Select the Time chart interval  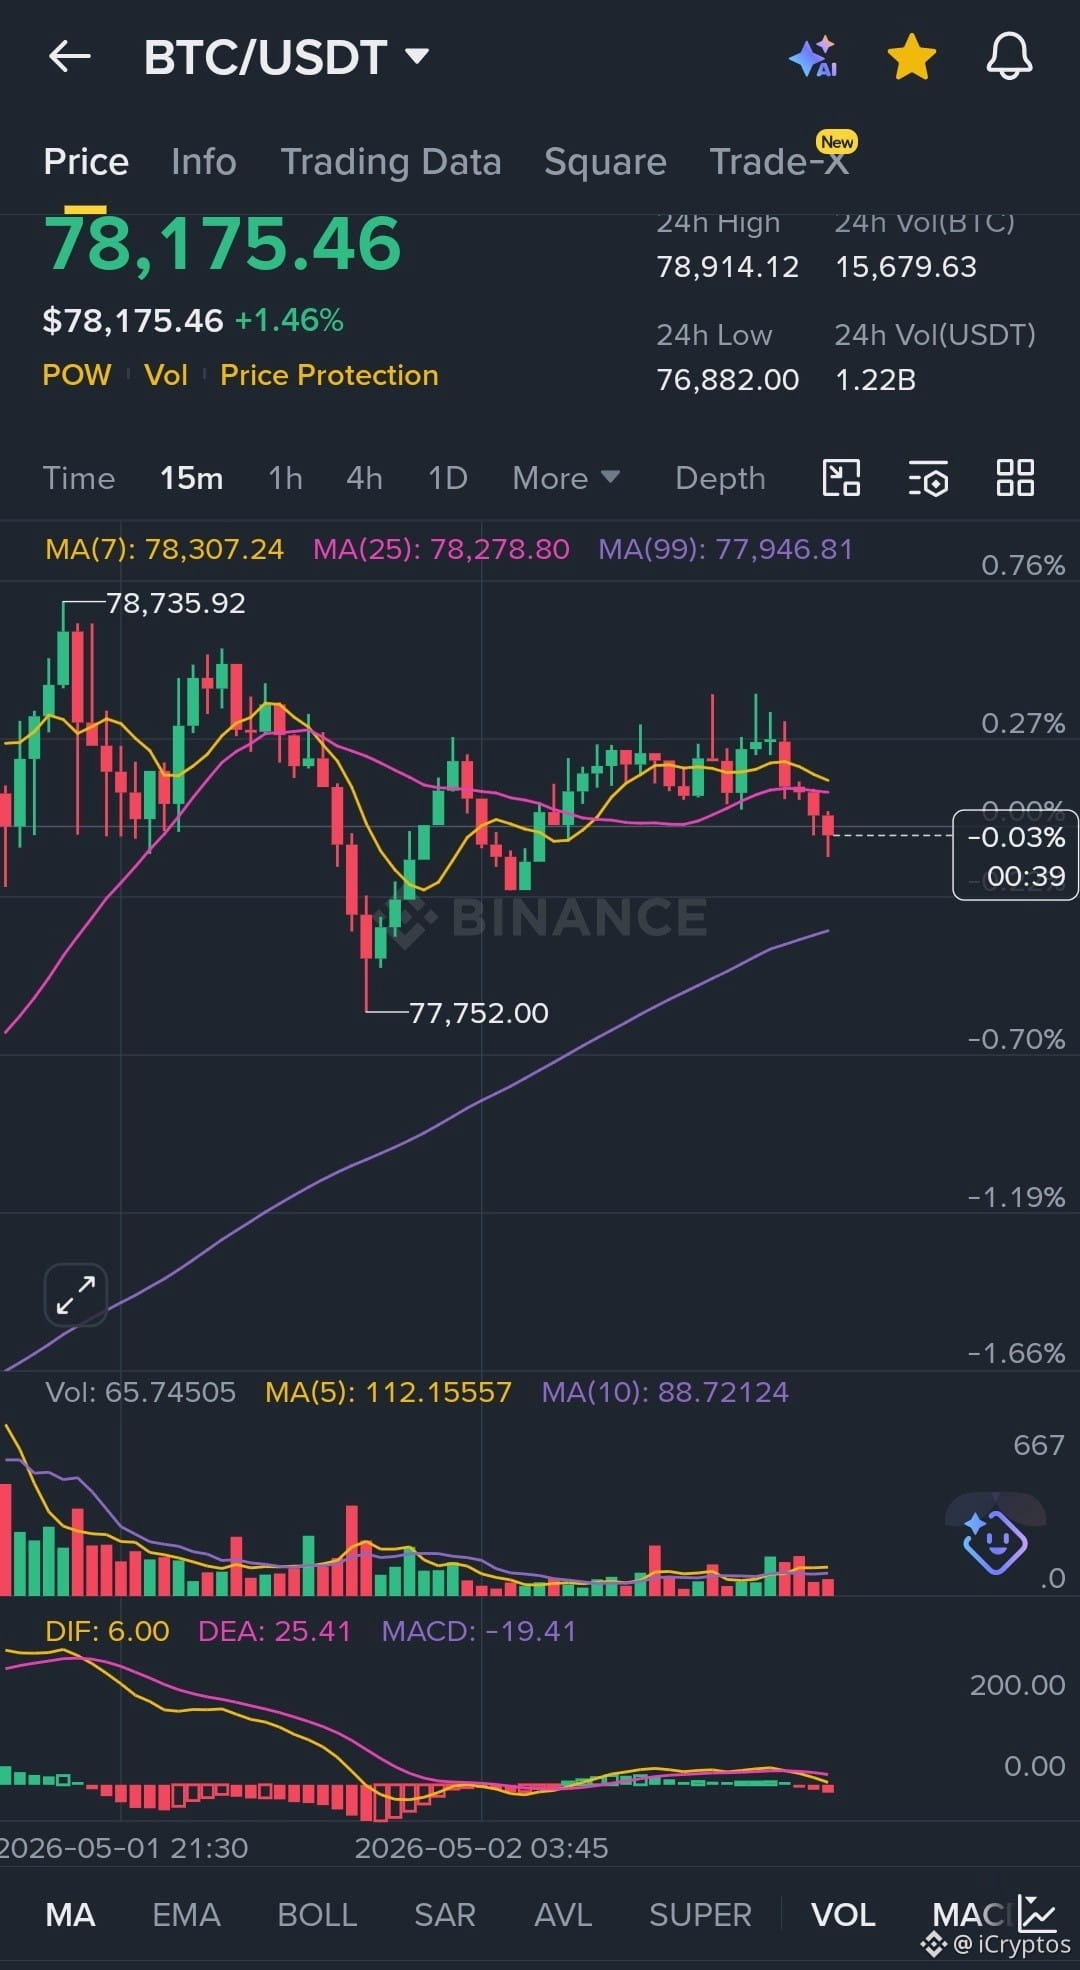(x=79, y=478)
